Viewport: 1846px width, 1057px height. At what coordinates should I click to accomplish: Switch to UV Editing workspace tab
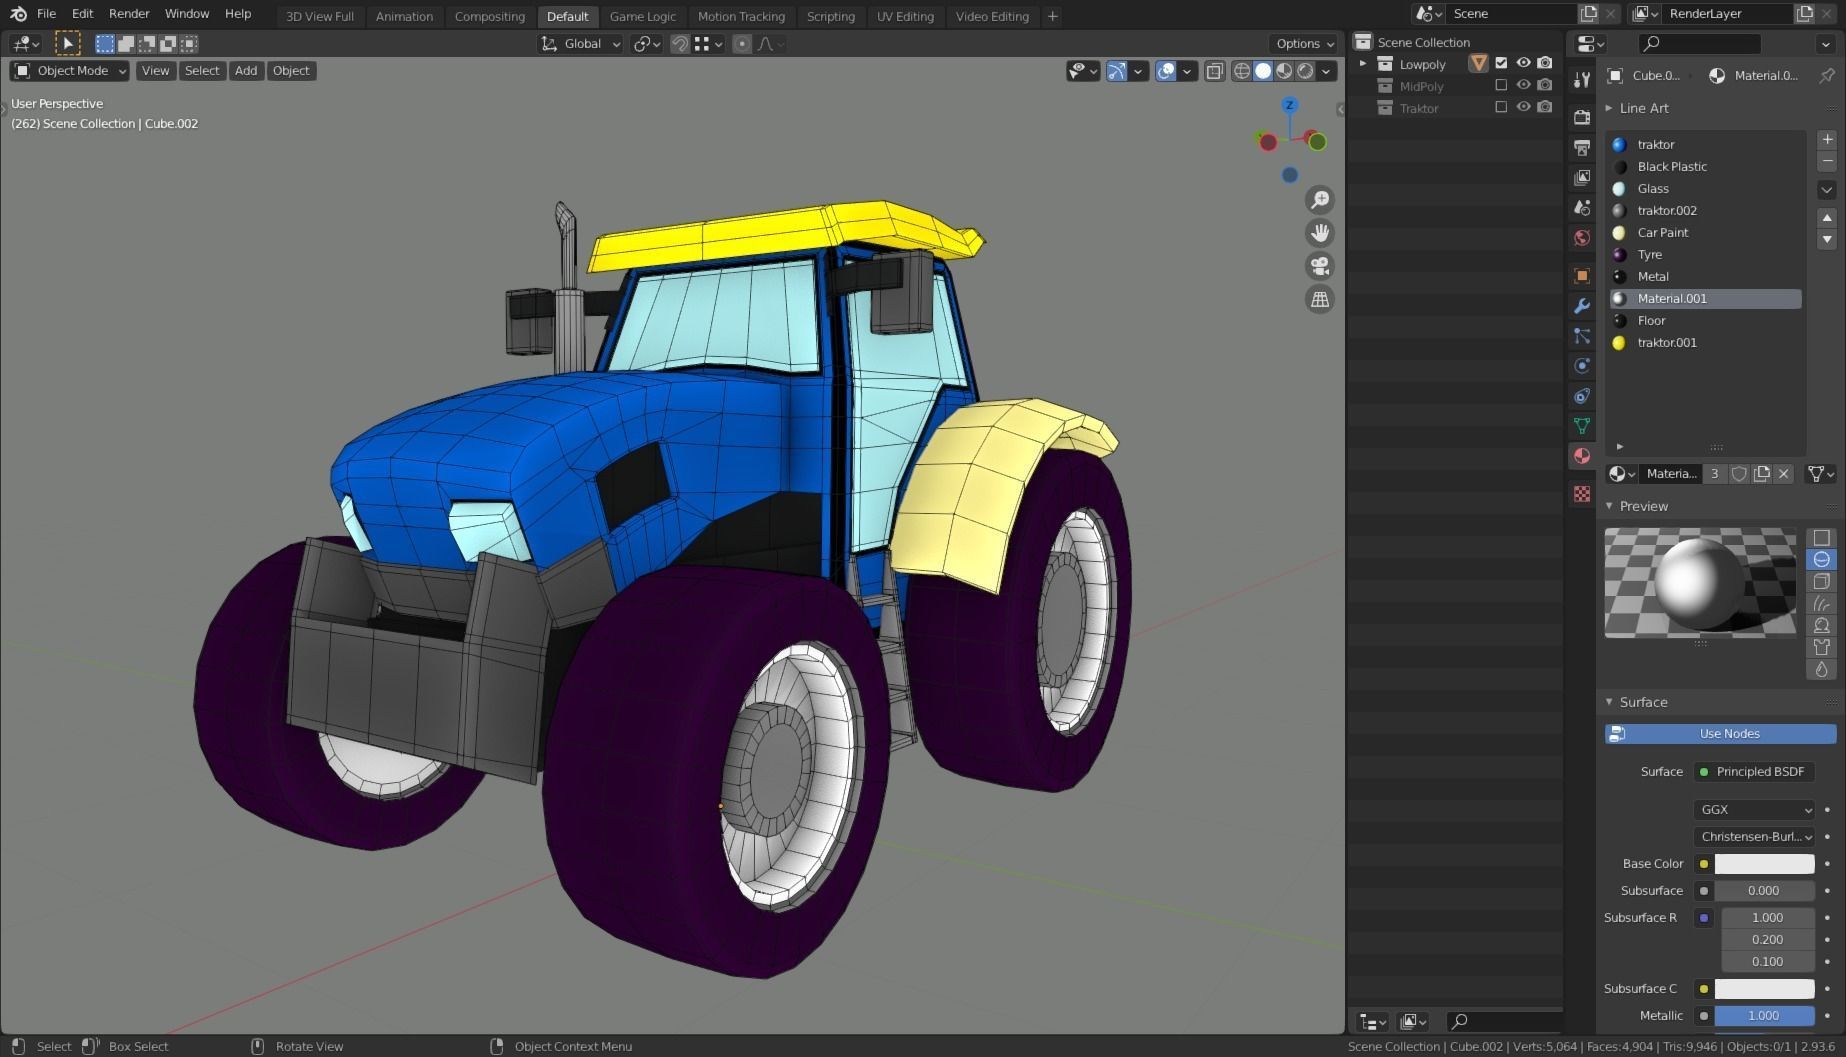coord(905,16)
